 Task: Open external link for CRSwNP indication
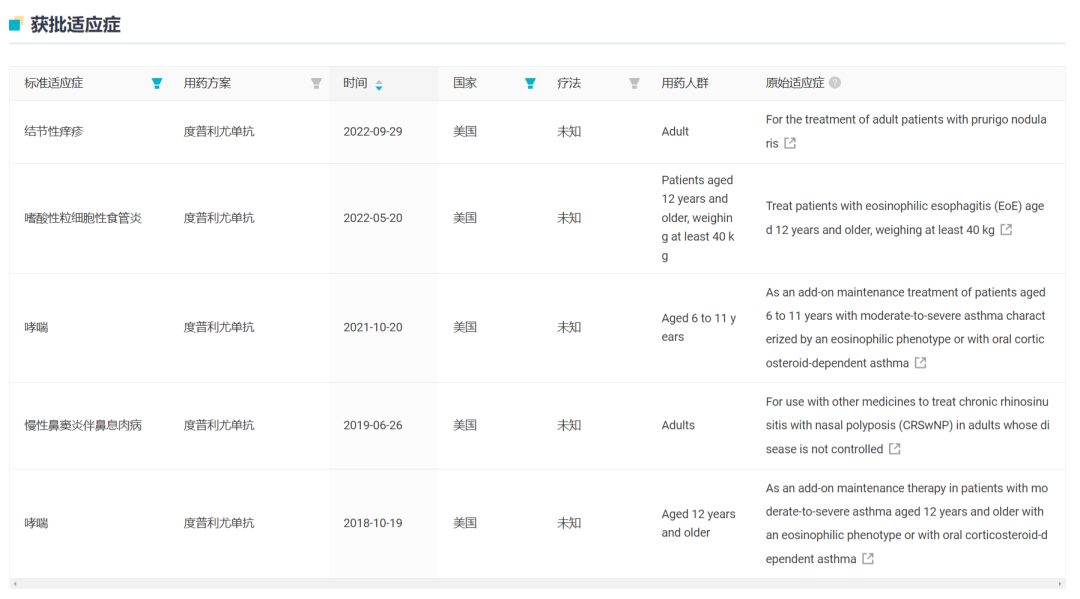[x=895, y=449]
